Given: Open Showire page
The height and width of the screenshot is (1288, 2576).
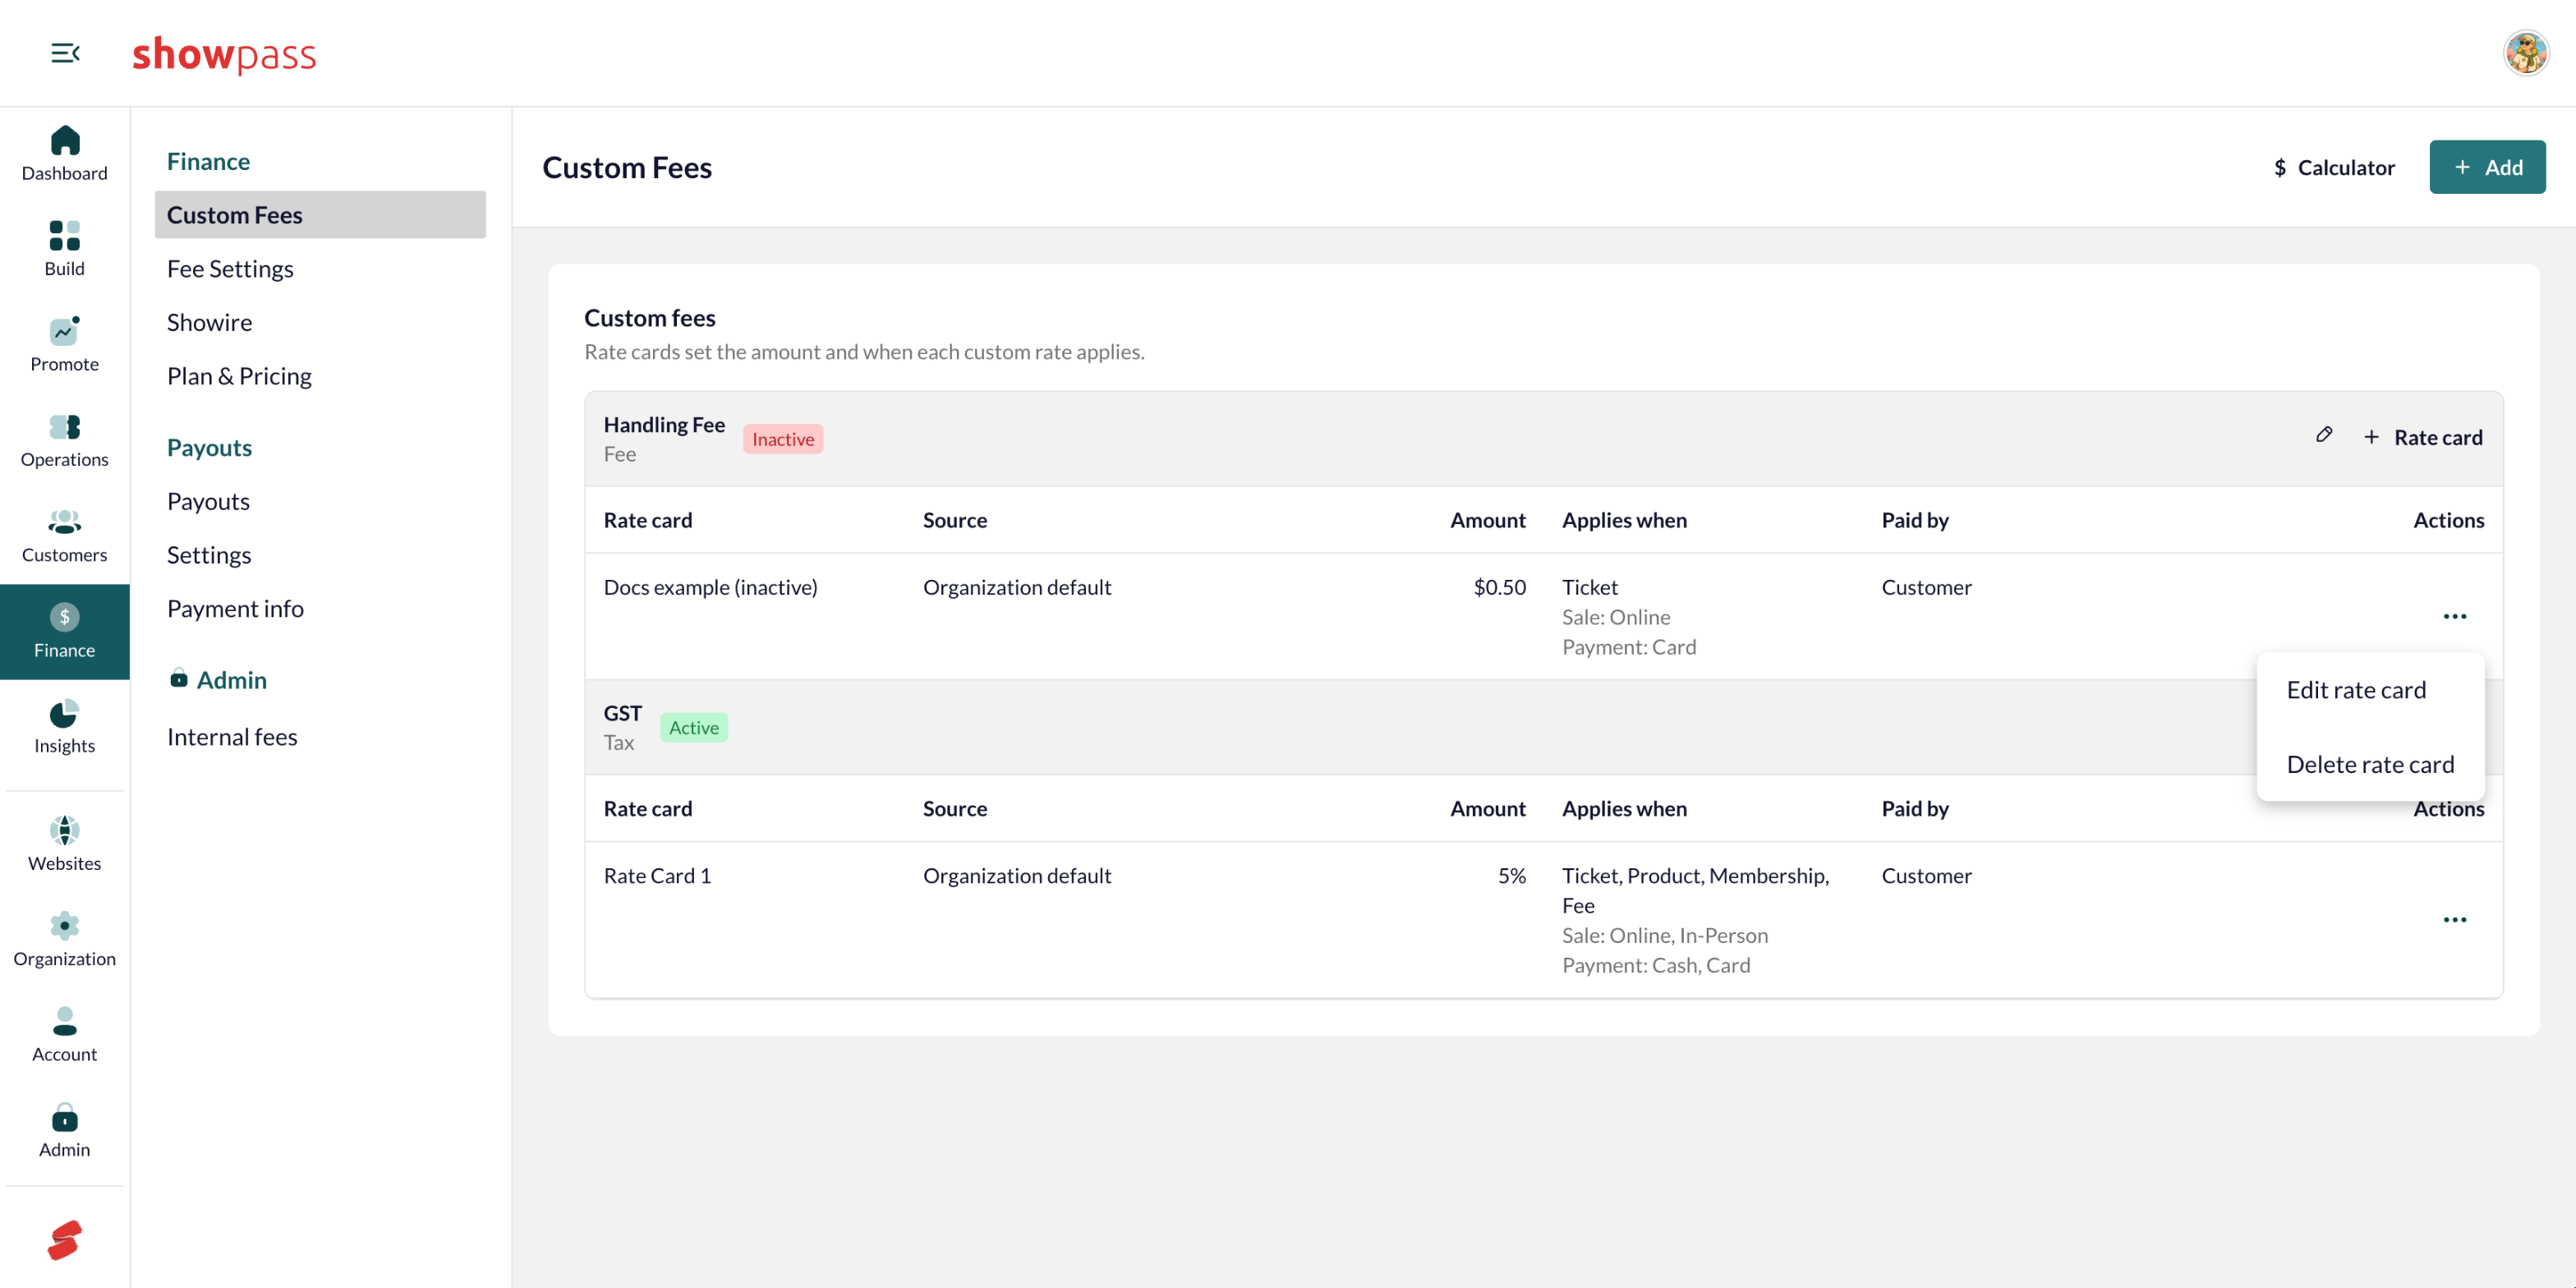Looking at the screenshot, I should [x=209, y=322].
